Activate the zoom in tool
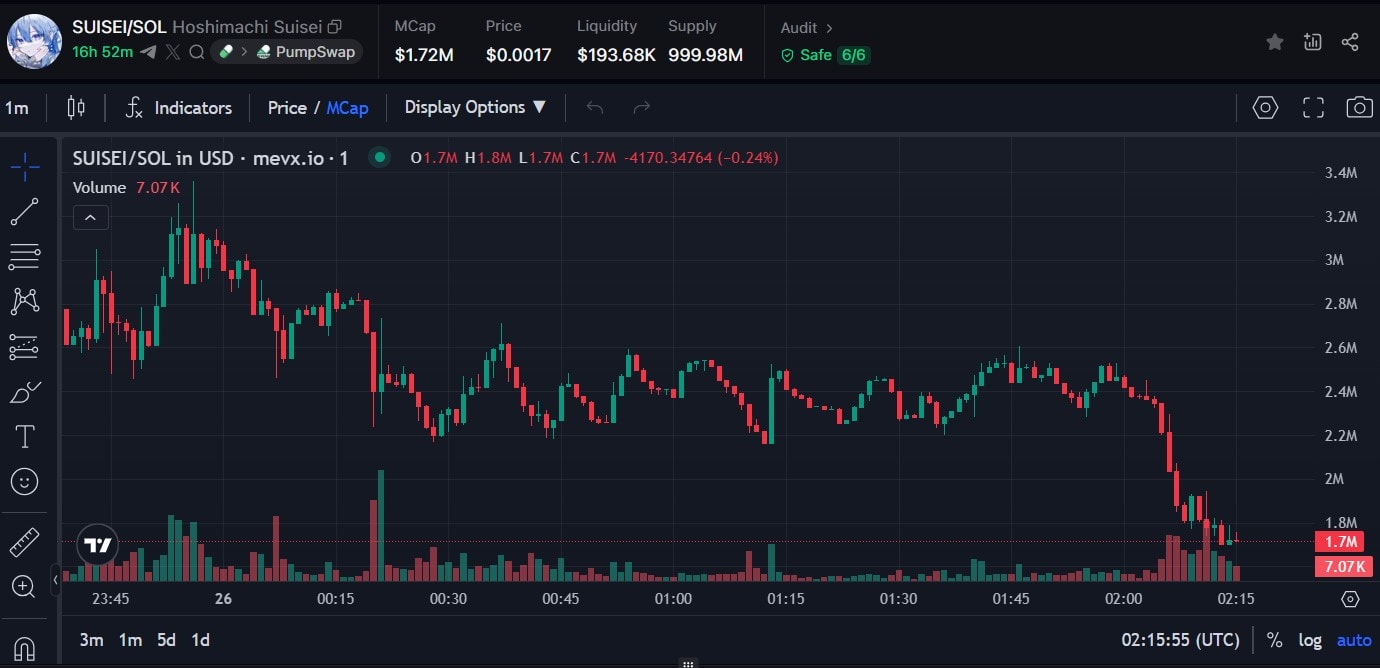This screenshot has height=668, width=1380. pyautogui.click(x=24, y=586)
